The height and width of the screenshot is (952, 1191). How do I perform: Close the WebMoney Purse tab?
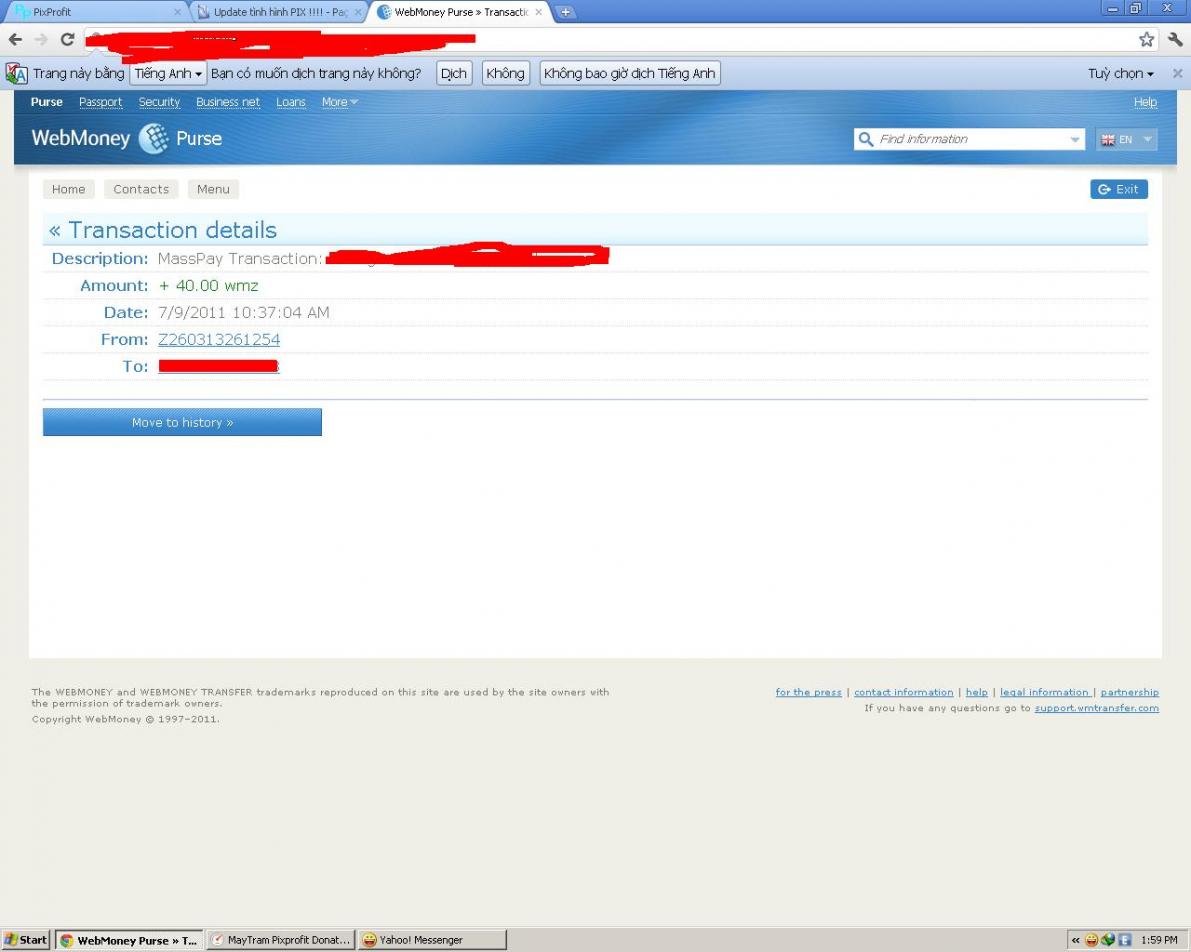coord(539,12)
